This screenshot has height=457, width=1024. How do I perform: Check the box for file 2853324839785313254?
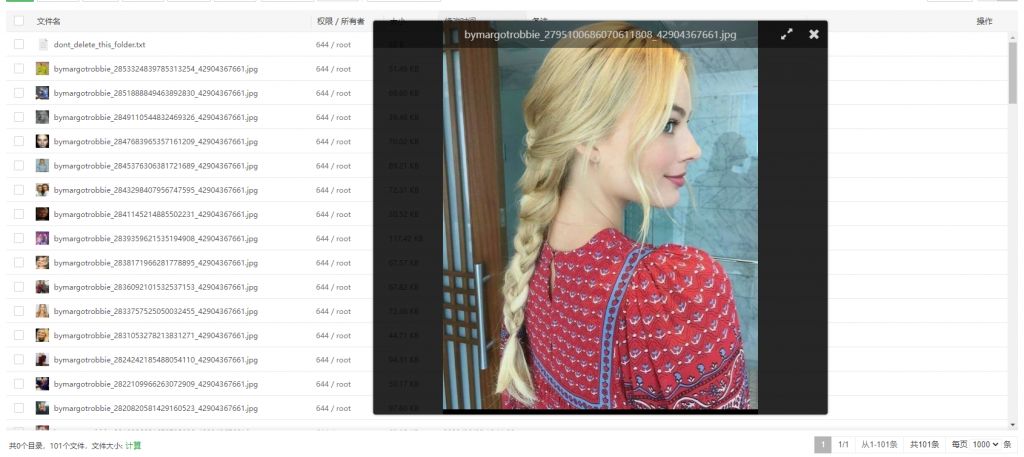coord(19,69)
